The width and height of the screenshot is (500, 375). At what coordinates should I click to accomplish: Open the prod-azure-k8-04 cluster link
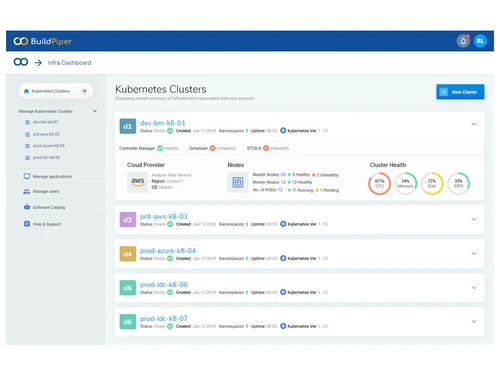click(168, 251)
